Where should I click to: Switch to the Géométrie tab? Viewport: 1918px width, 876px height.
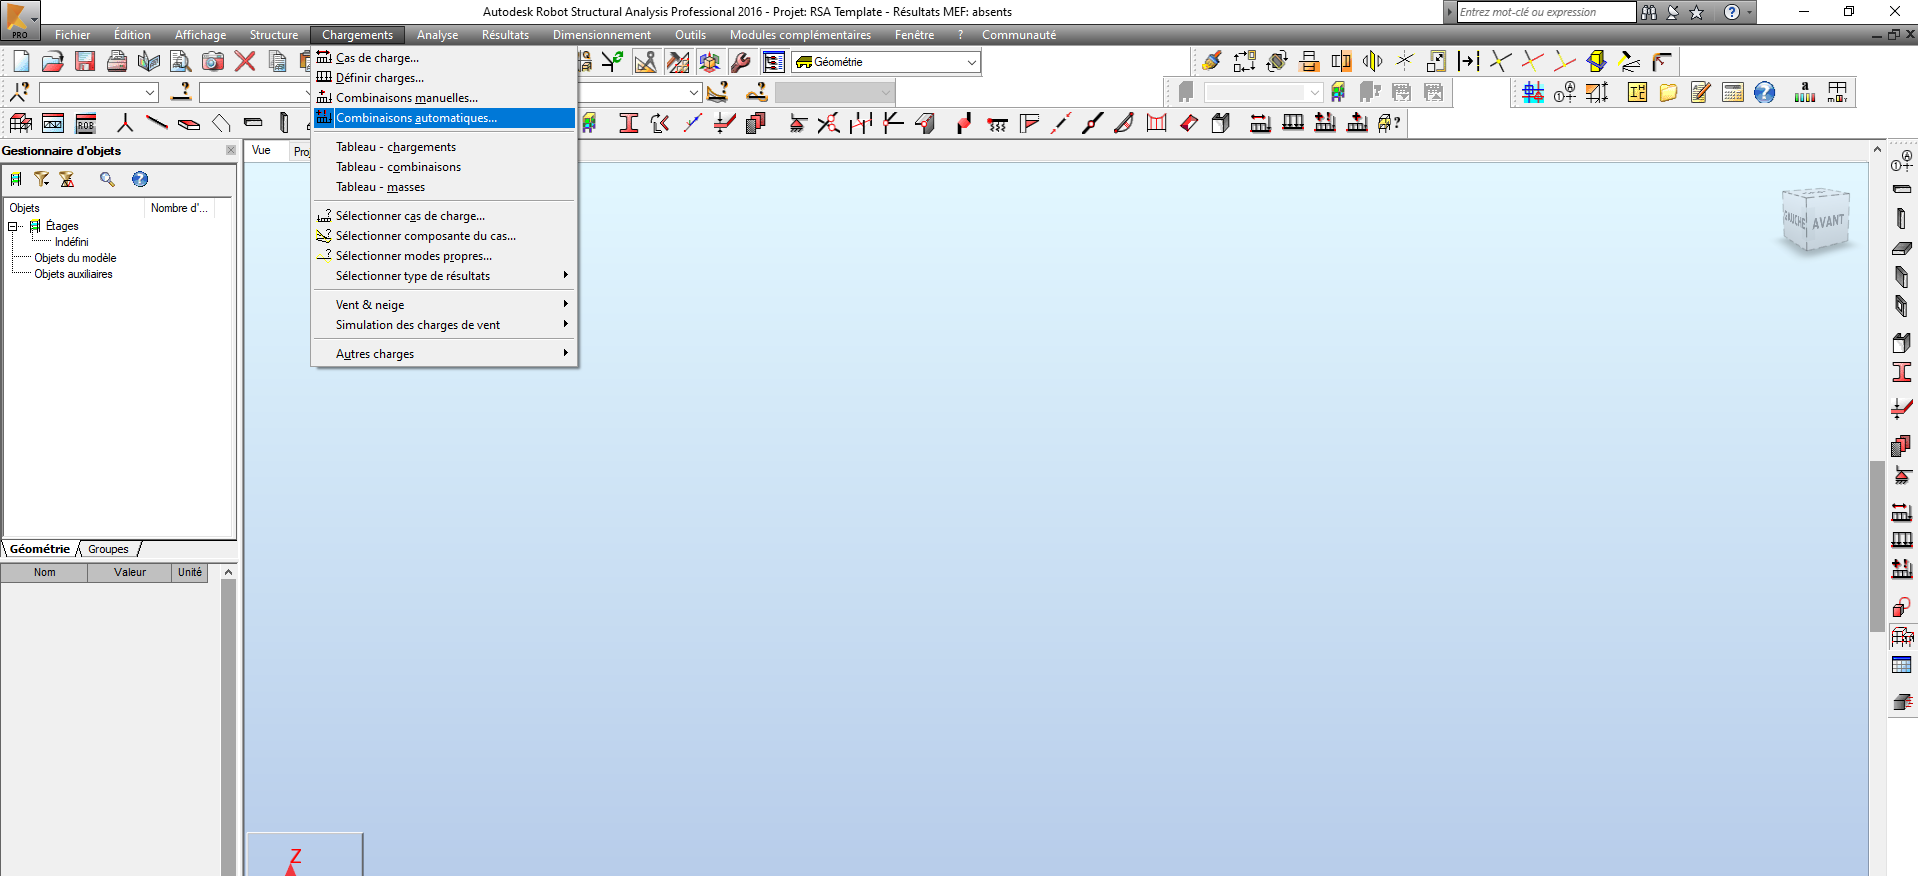coord(40,549)
